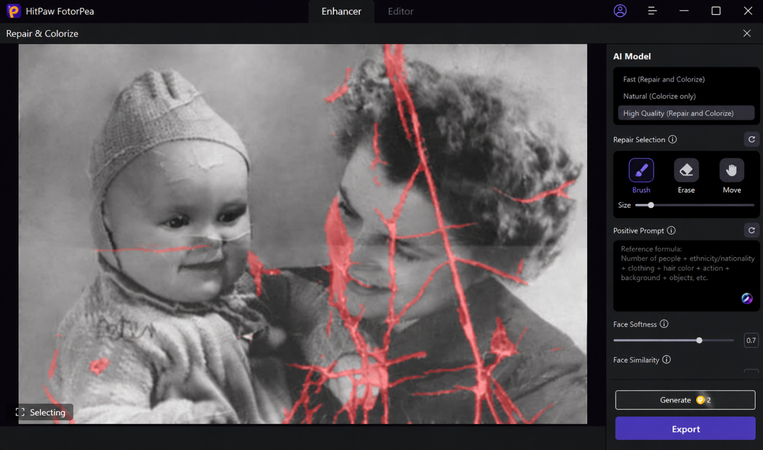Switch to the Editor tab
Screen dimensions: 763x450
(x=400, y=11)
